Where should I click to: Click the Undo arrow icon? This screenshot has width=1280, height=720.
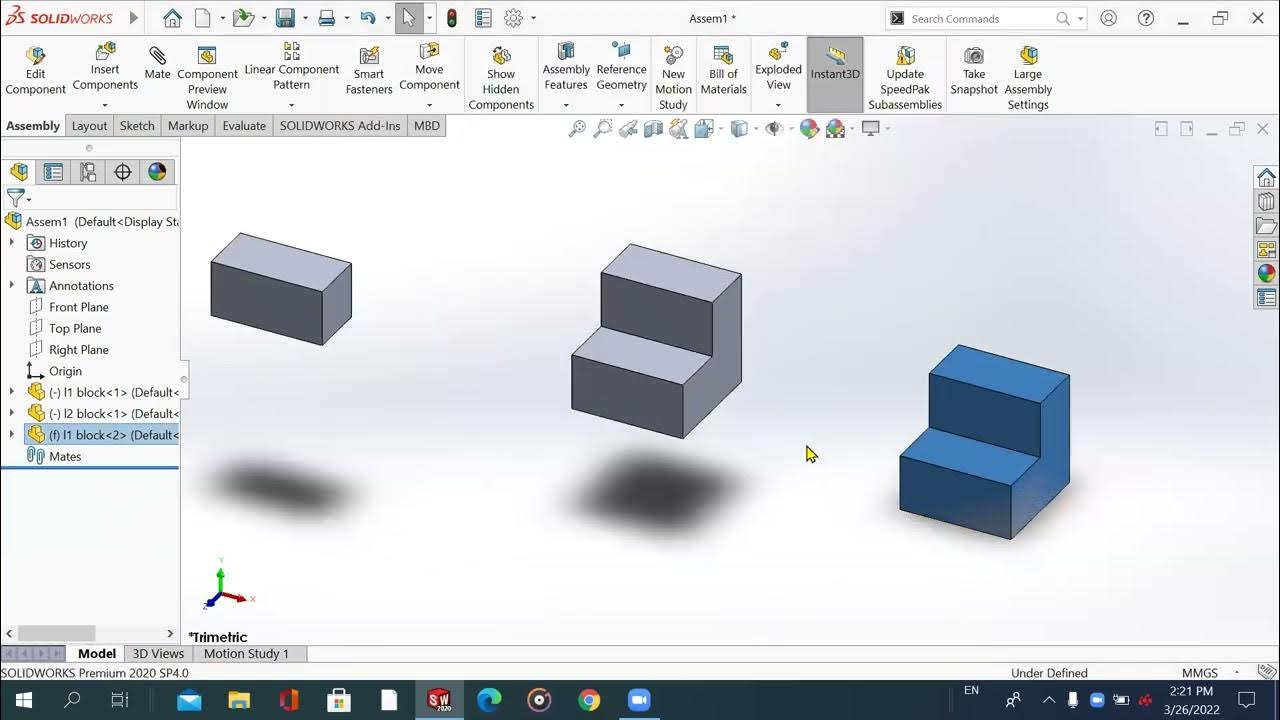click(368, 18)
